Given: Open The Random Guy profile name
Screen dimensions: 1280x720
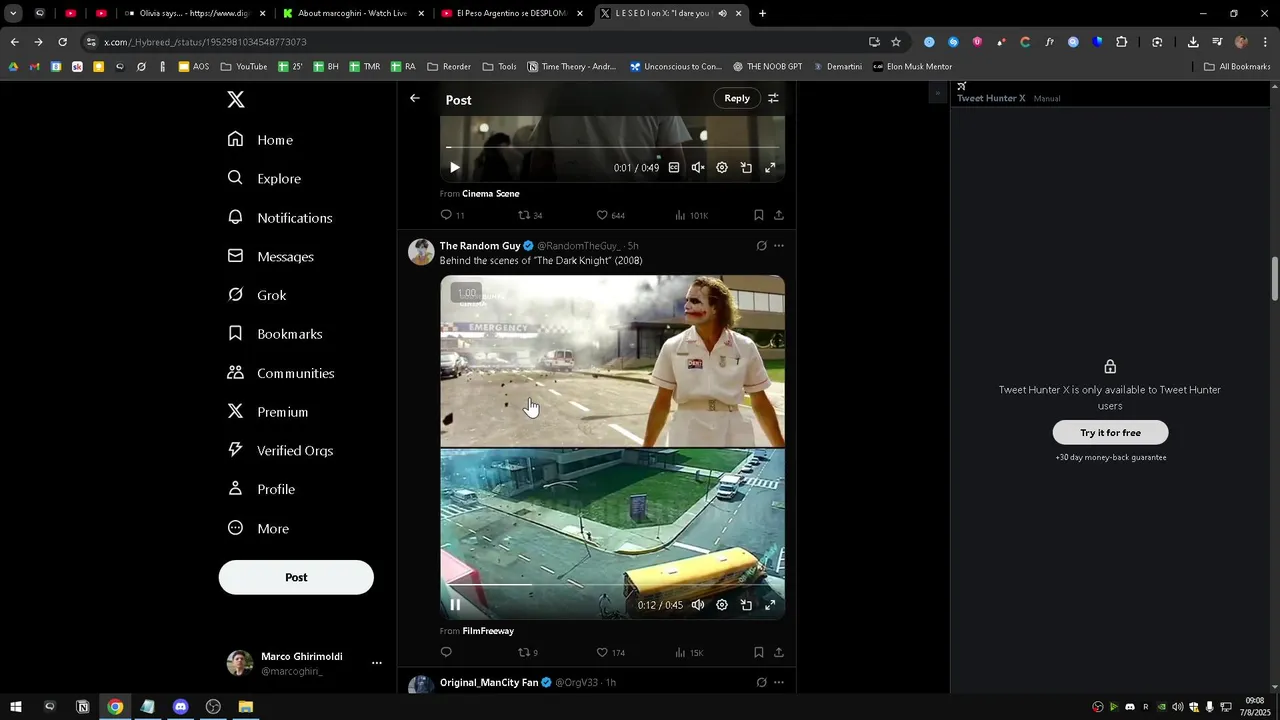Looking at the screenshot, I should click(x=480, y=246).
